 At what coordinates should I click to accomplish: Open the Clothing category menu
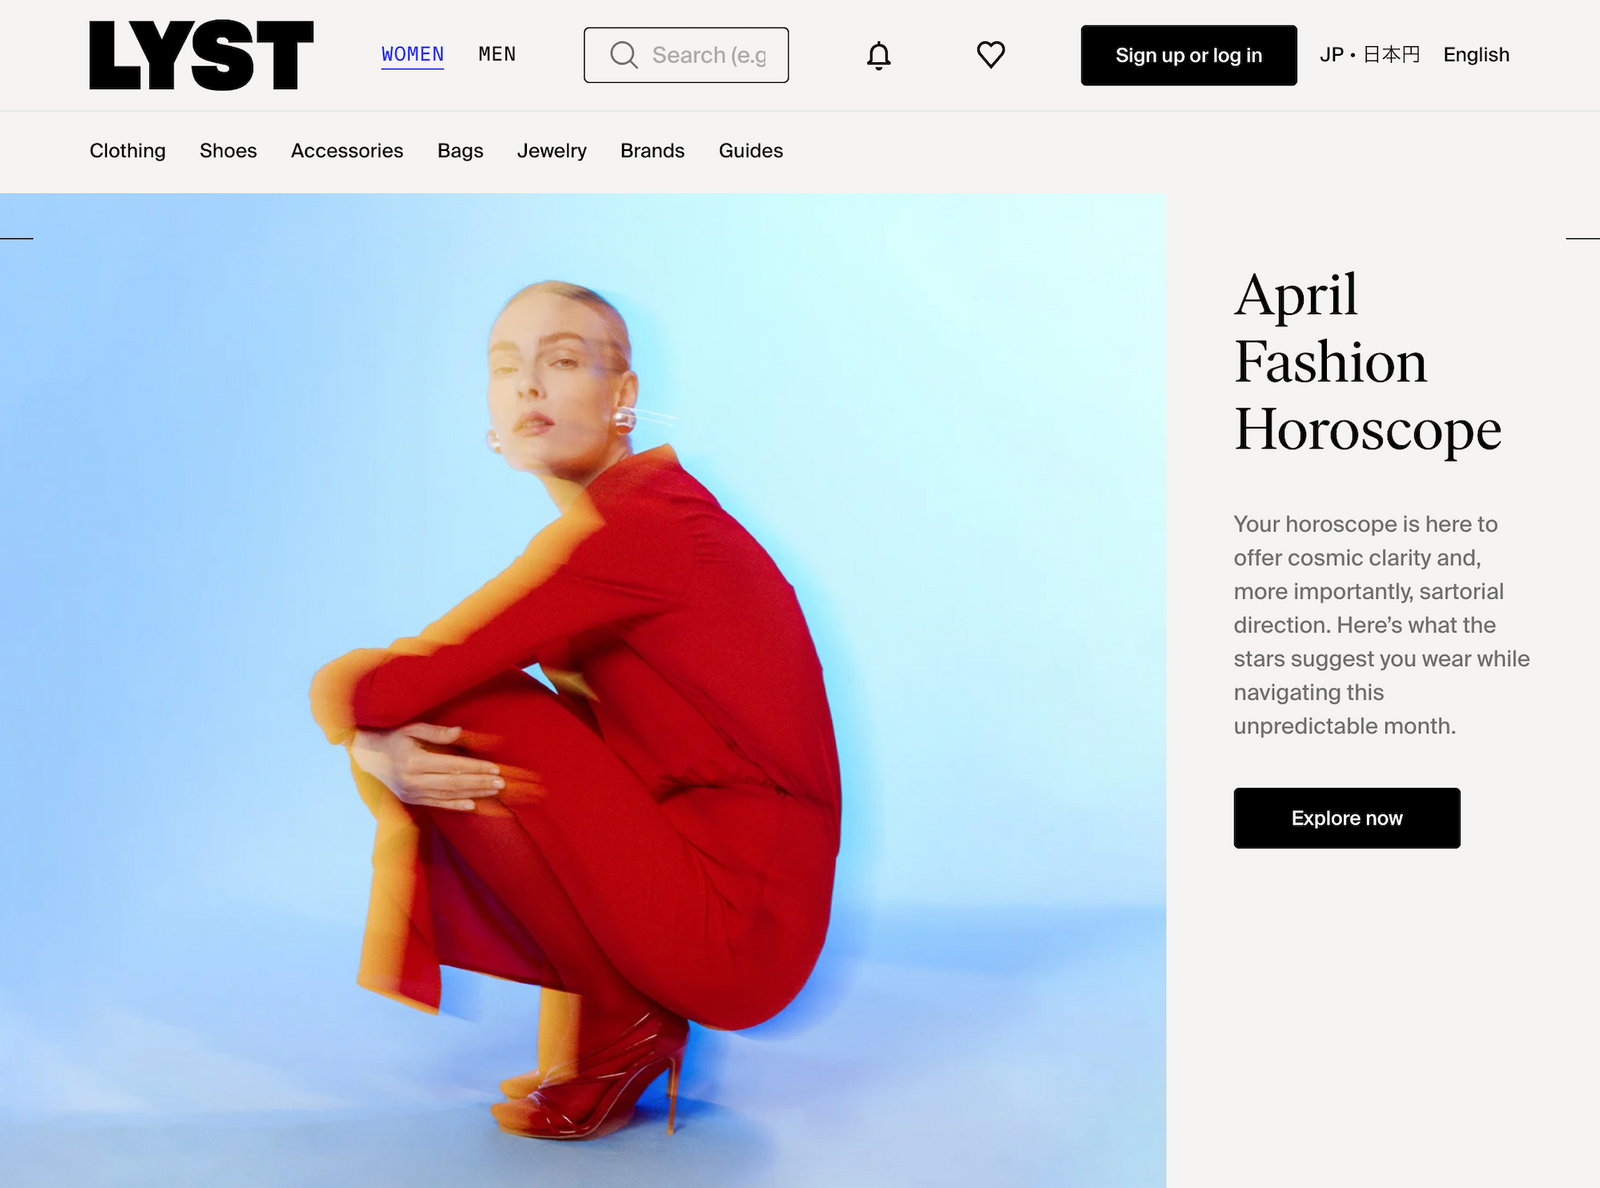coord(127,151)
